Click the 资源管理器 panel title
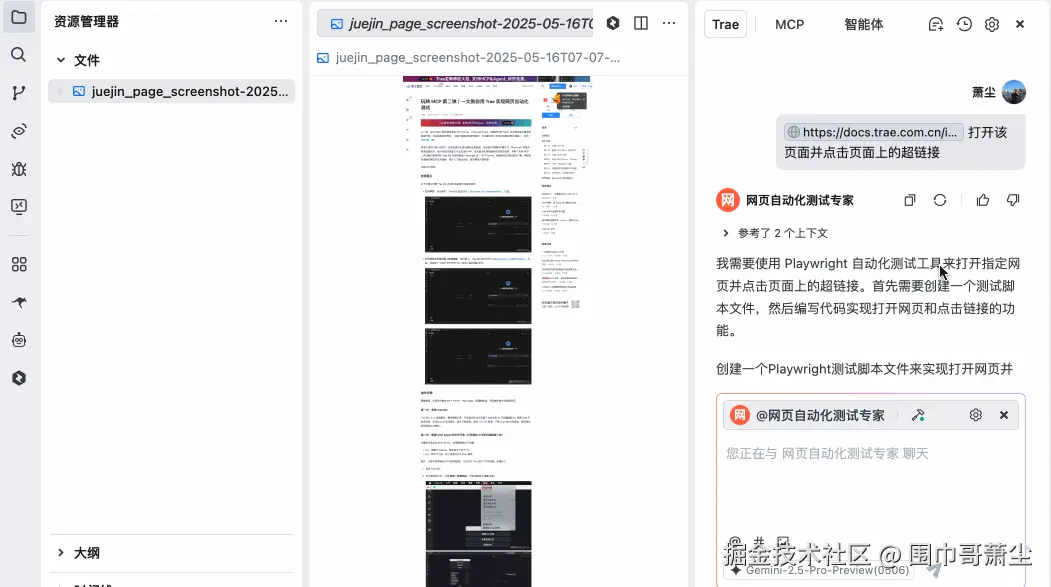This screenshot has height=587, width=1051. tap(86, 21)
